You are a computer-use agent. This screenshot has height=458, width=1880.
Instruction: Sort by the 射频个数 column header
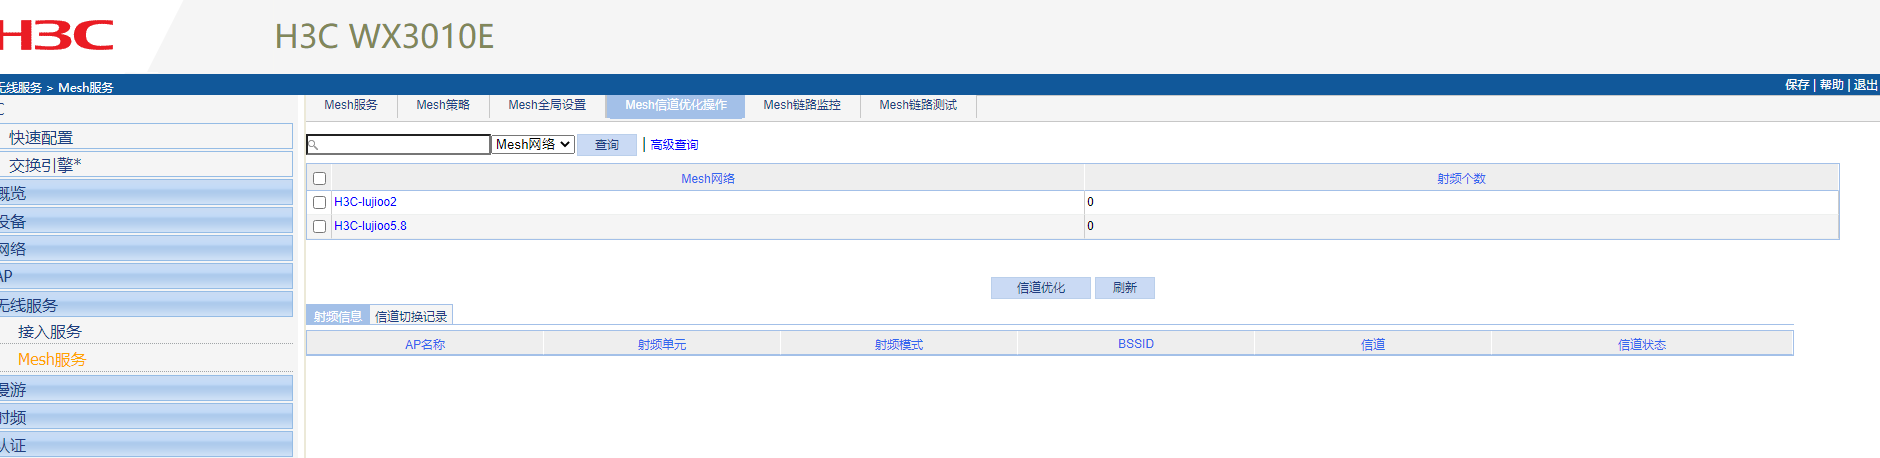tap(1461, 179)
